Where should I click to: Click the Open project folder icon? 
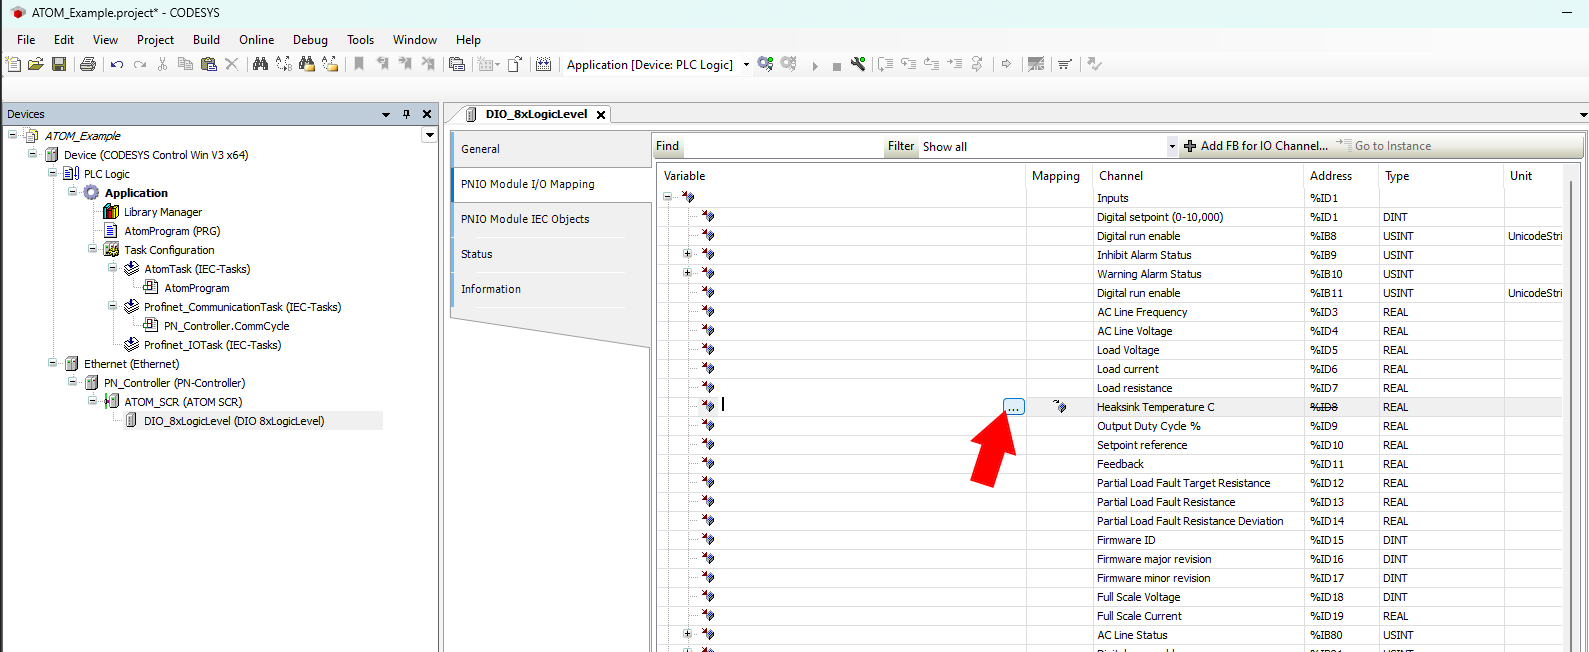[36, 64]
